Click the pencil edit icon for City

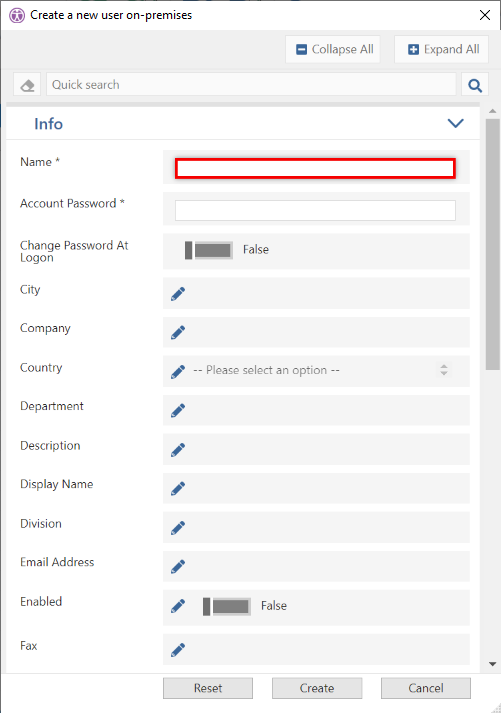[178, 294]
